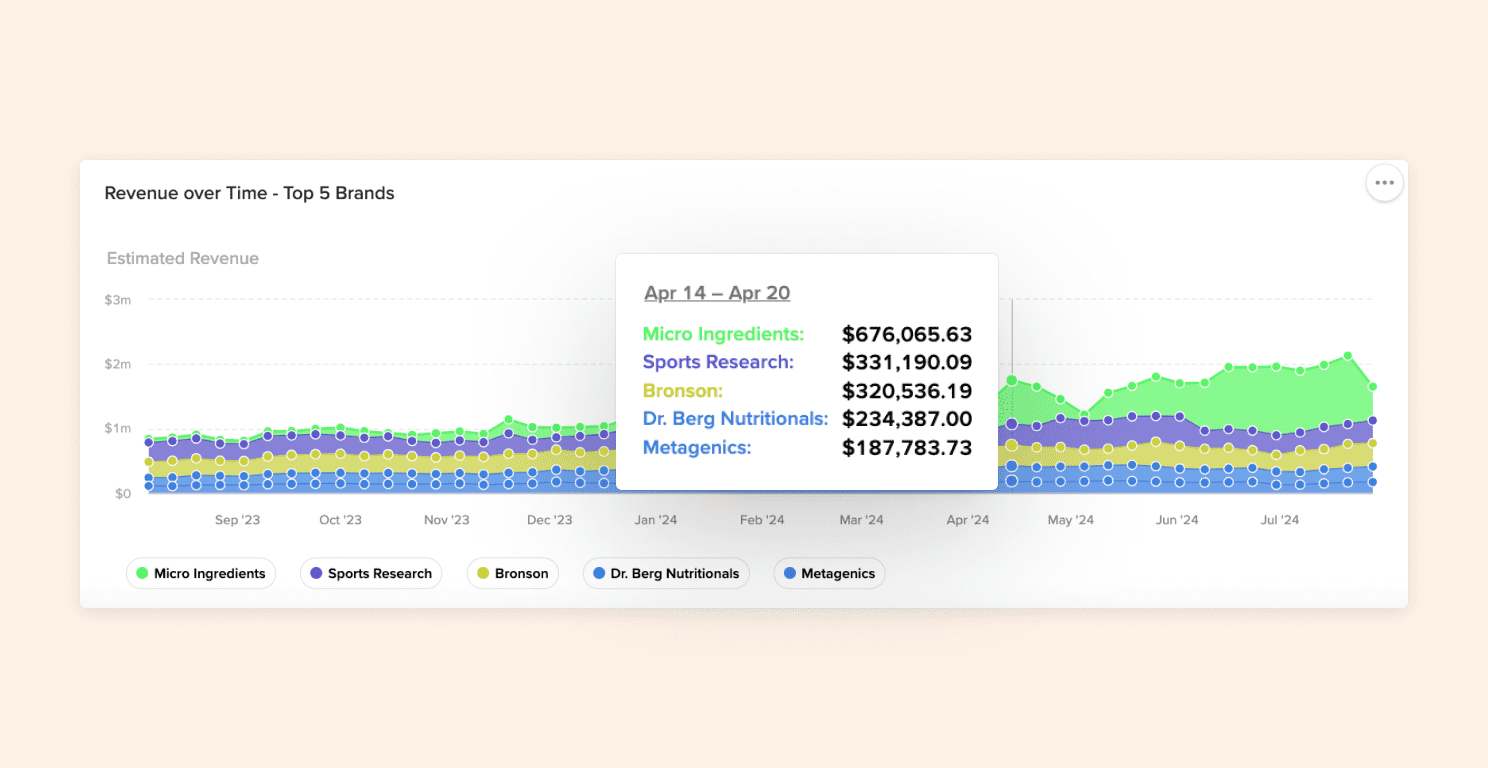
Task: Click the yellow Bronson legend dot
Action: click(x=483, y=573)
